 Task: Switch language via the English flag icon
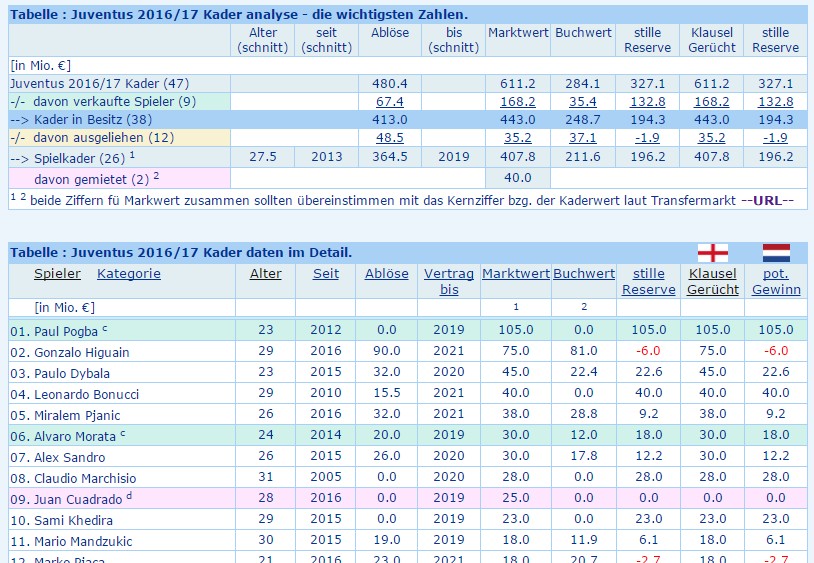point(712,253)
